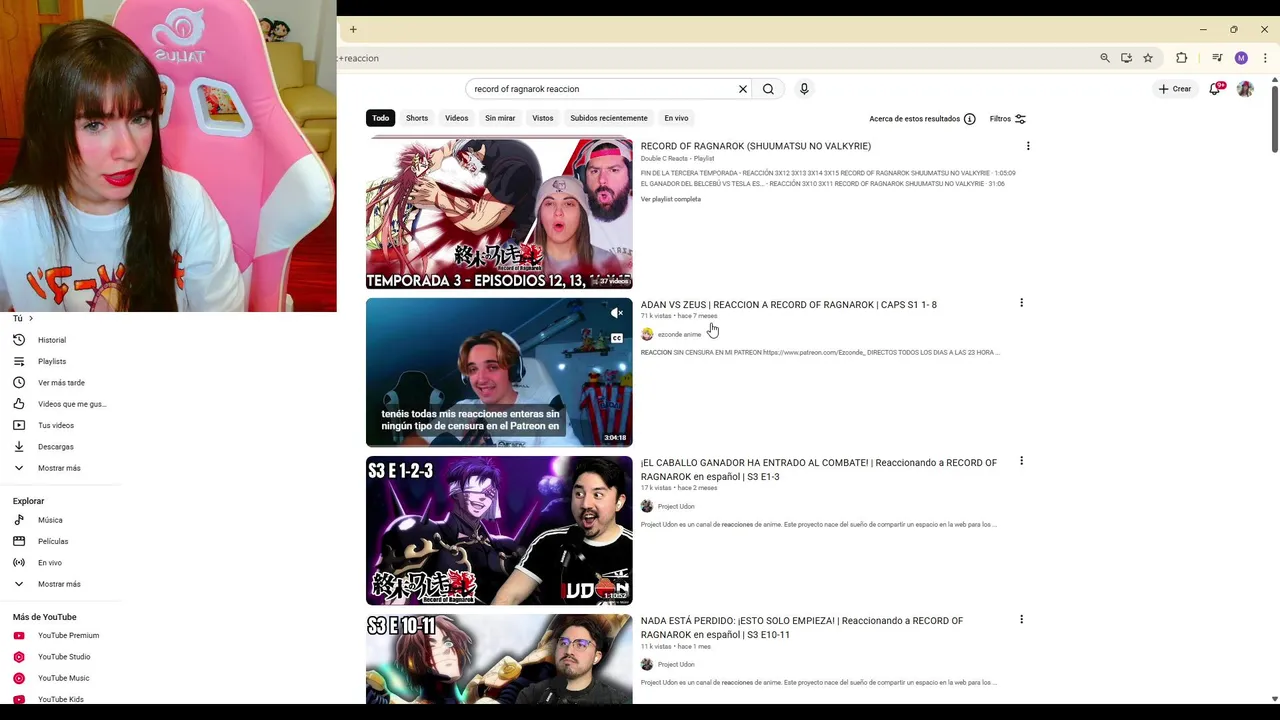The height and width of the screenshot is (720, 1280).
Task: Open the RECORD OF RAGNAROK (SHUUMATSU NO VALKYRIE) title
Action: 756,146
